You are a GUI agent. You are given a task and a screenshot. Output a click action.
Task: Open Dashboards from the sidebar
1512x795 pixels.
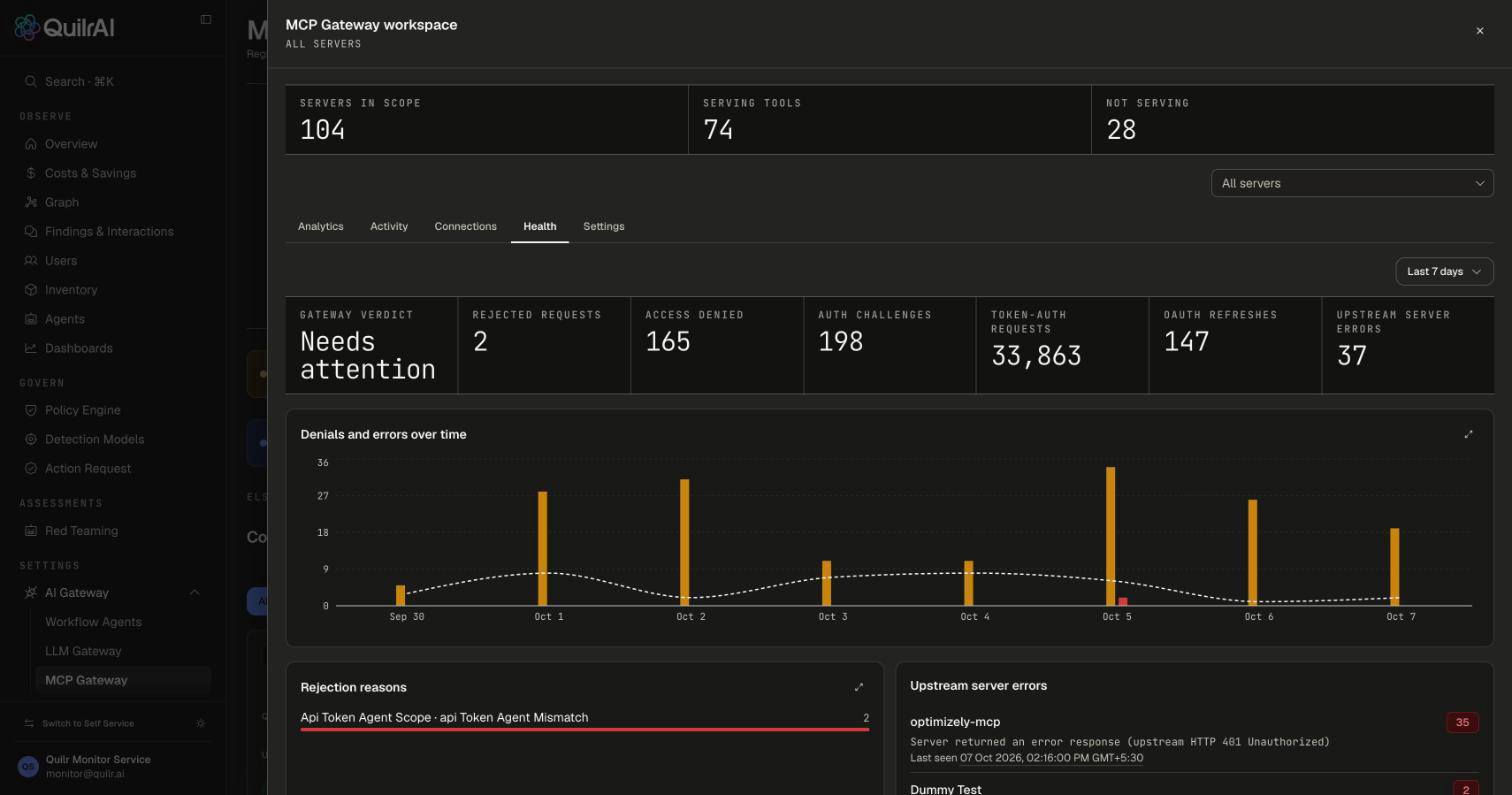tap(79, 348)
